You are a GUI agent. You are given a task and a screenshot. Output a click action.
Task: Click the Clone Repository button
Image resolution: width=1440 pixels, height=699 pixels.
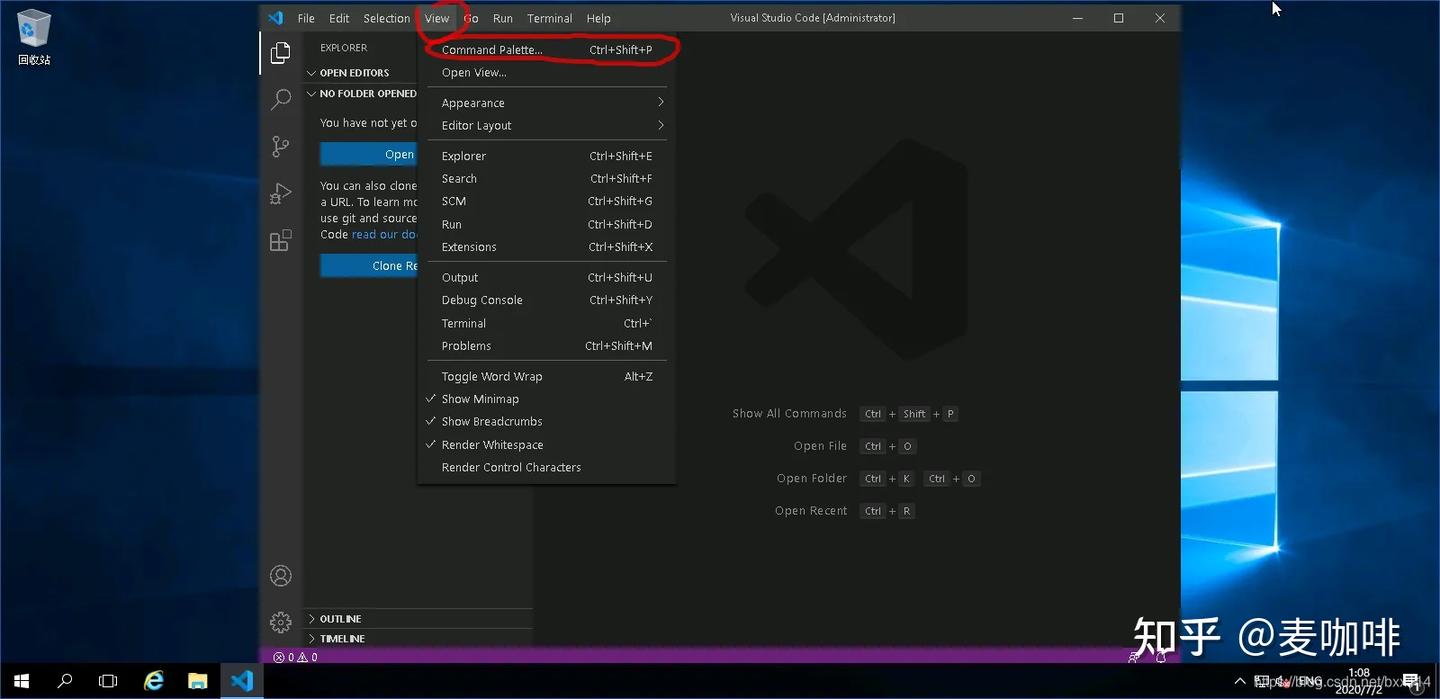pos(369,265)
